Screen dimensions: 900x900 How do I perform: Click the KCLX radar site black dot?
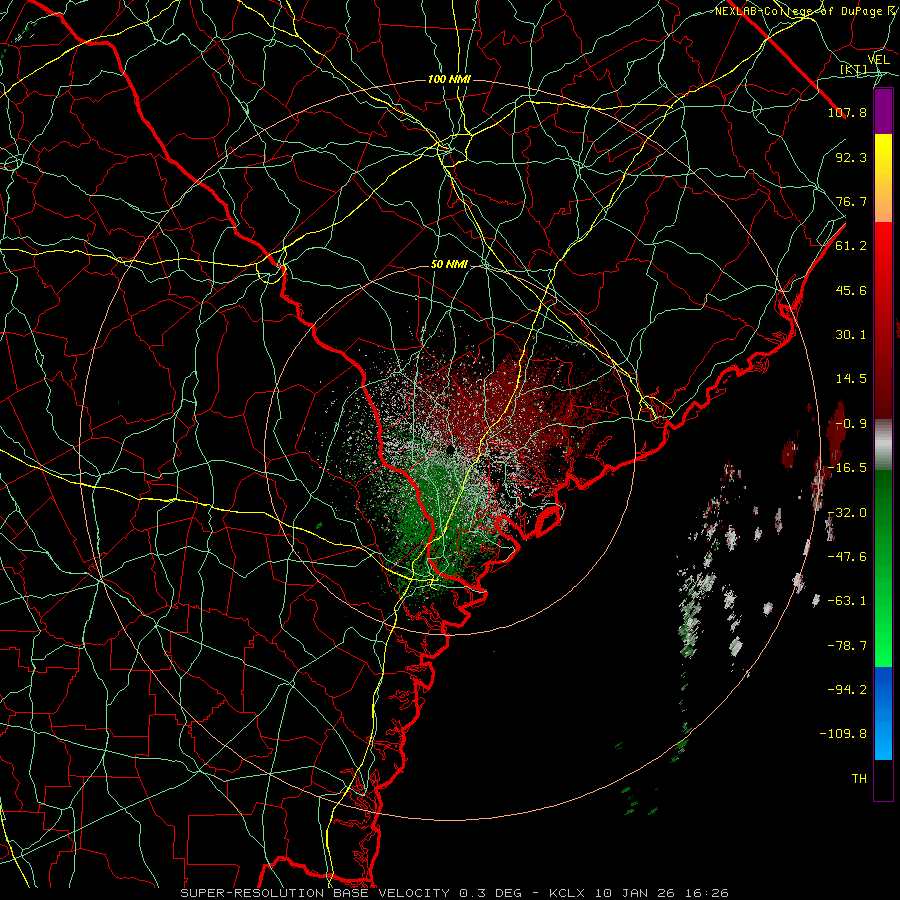click(x=451, y=449)
